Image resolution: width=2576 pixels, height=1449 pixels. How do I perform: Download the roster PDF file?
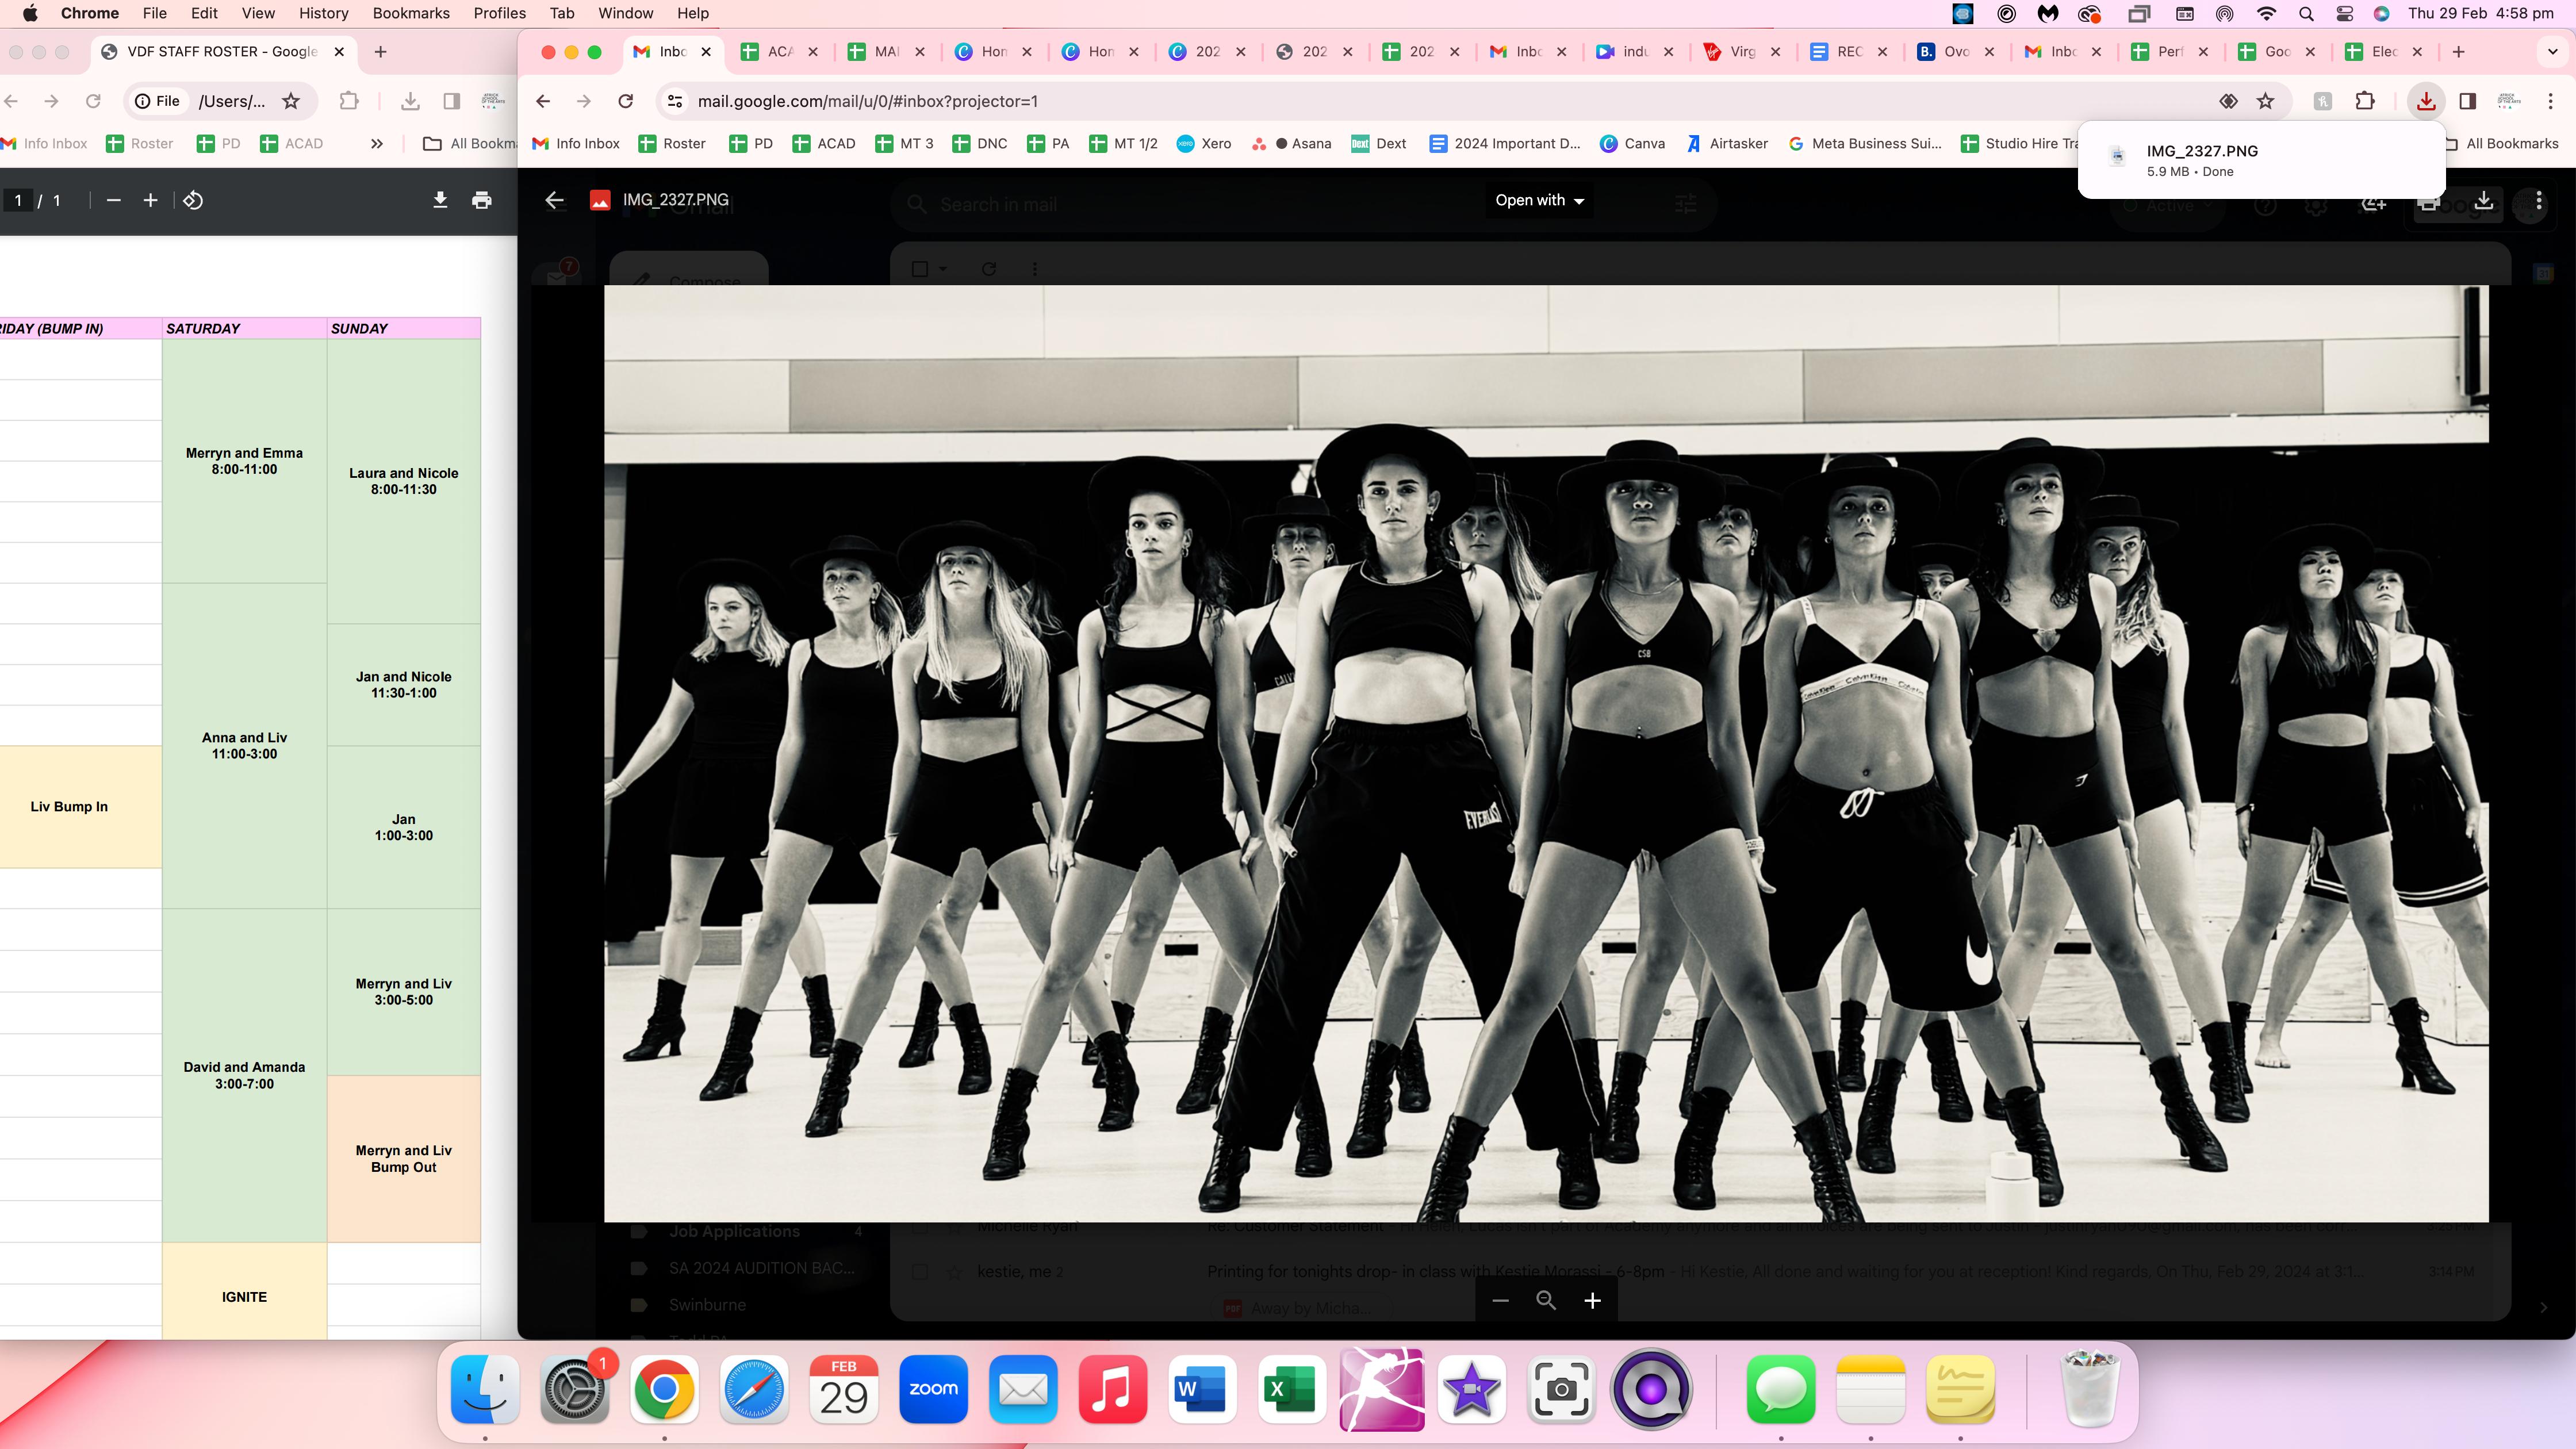tap(440, 200)
